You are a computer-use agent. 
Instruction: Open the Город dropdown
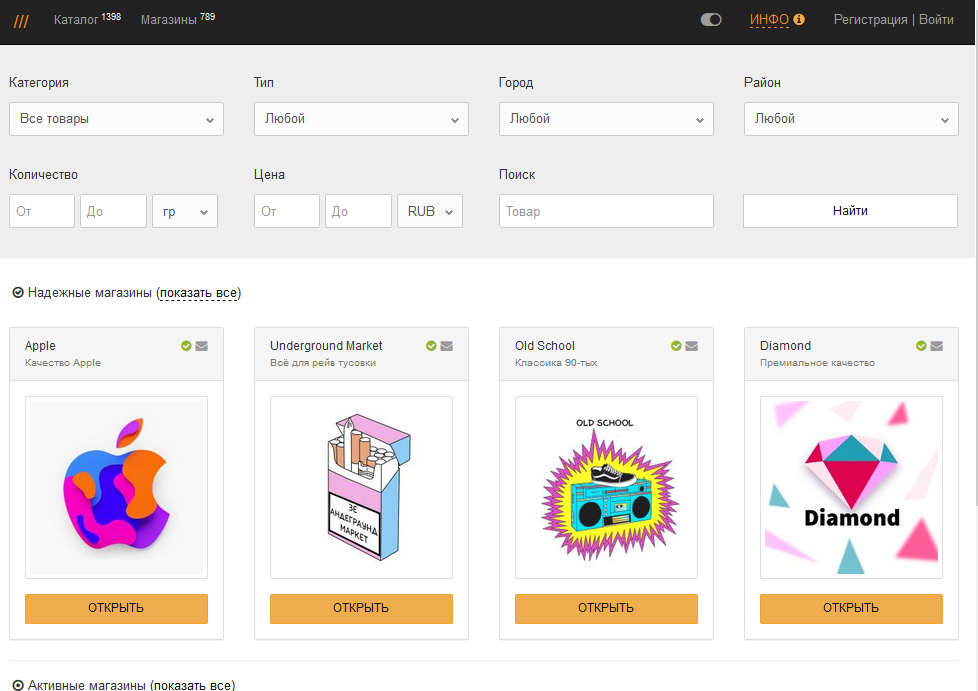606,118
